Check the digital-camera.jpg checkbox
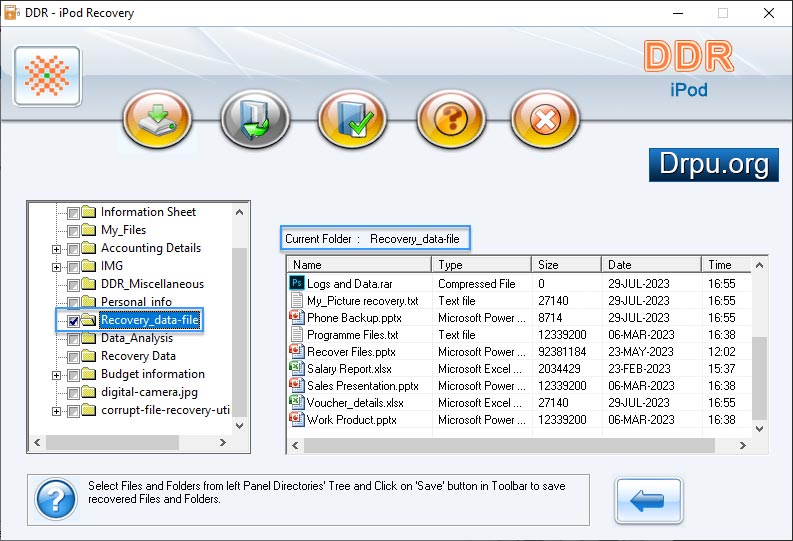 pyautogui.click(x=73, y=393)
